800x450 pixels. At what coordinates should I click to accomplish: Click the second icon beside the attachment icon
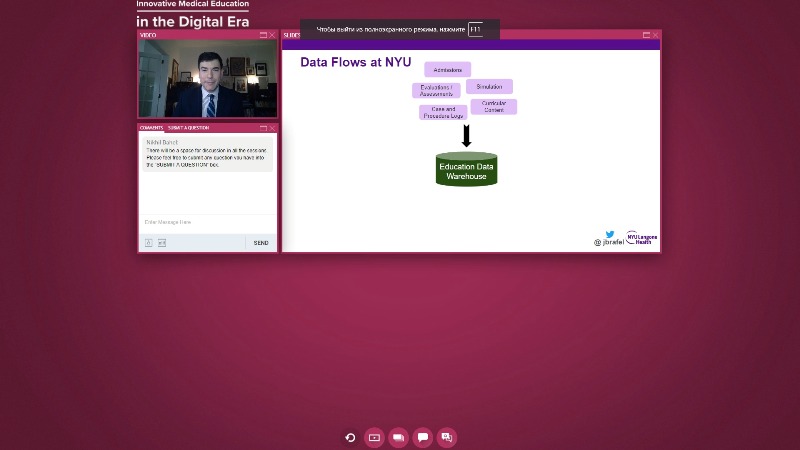pos(162,243)
